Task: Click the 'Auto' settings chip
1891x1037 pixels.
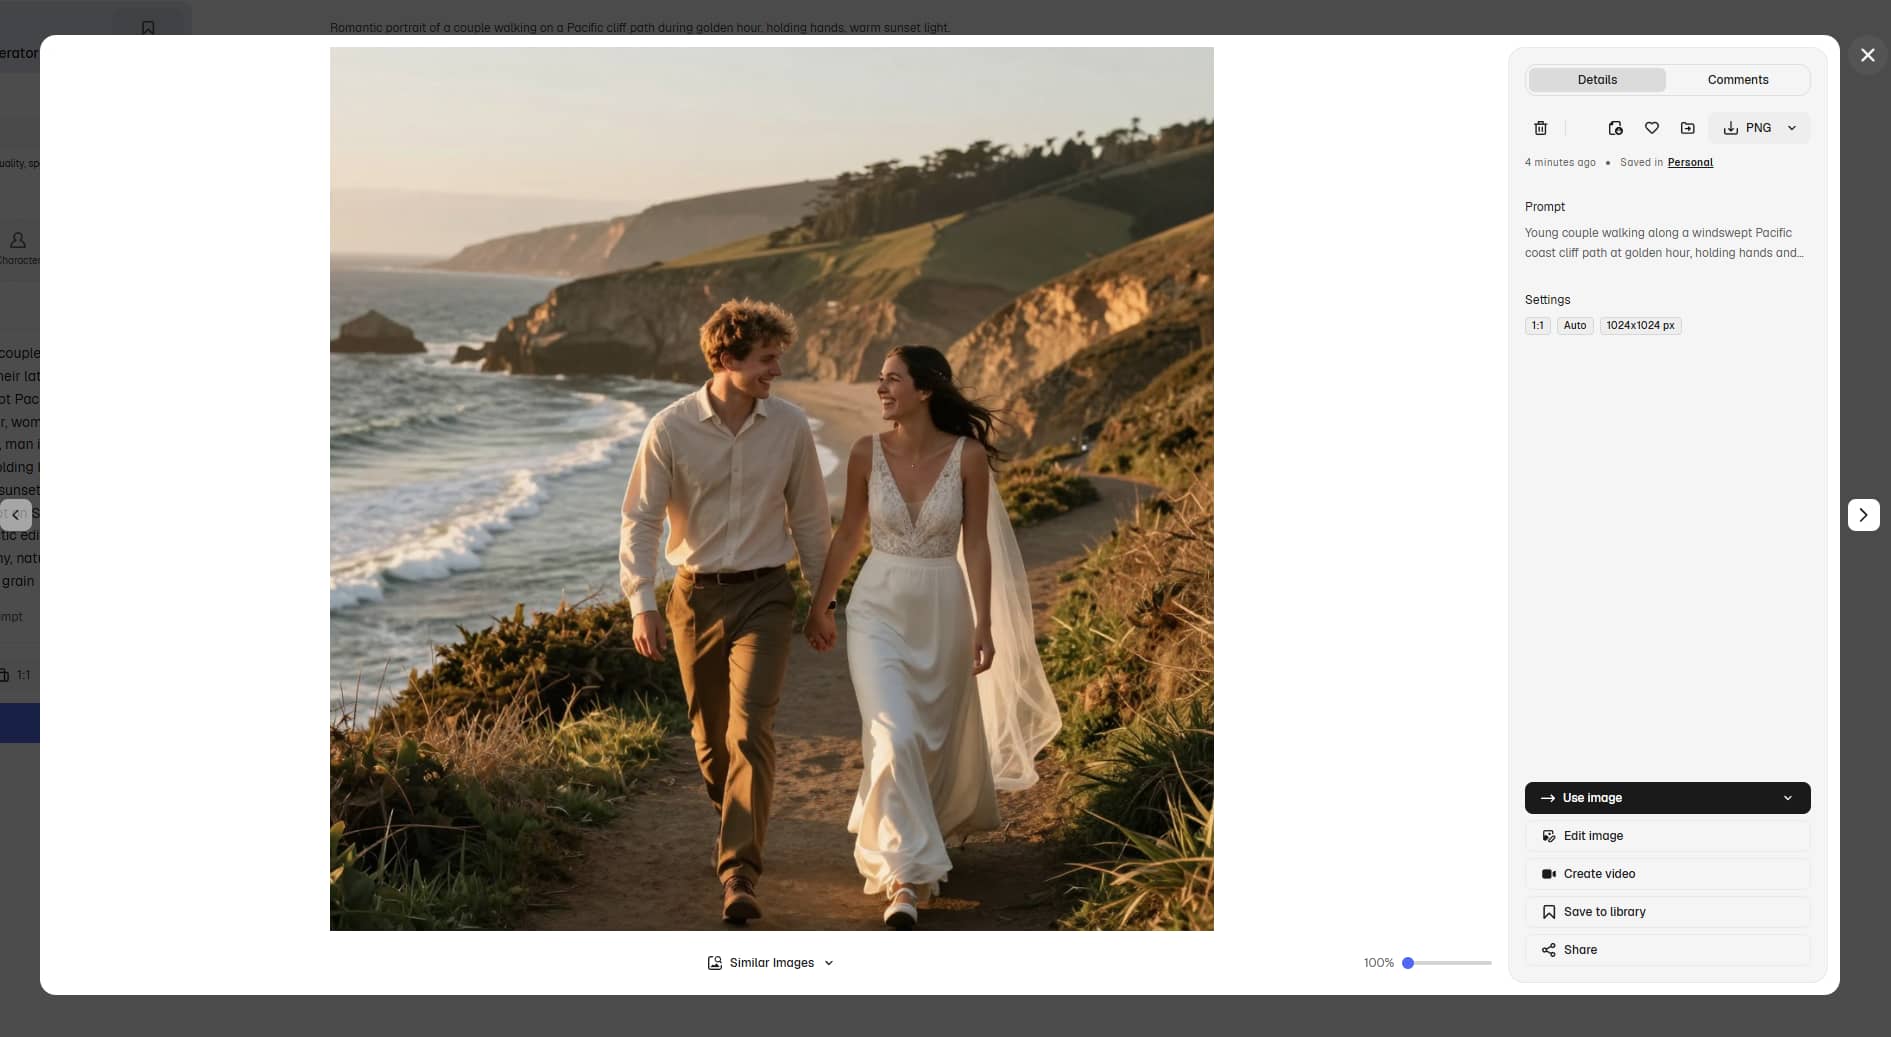Action: [x=1575, y=325]
